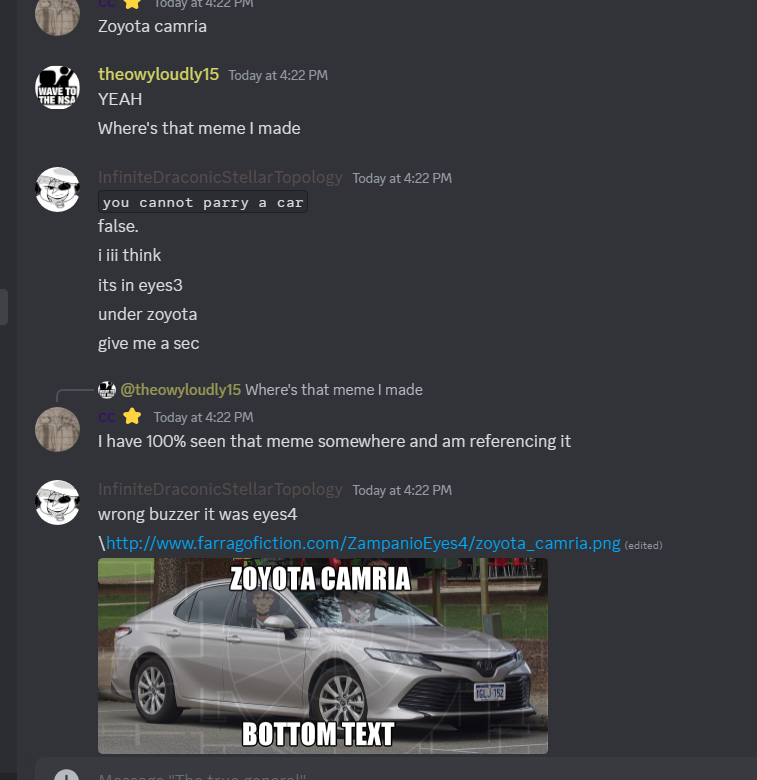This screenshot has height=780, width=757.
Task: Click the username theowyloudly15
Action: pyautogui.click(x=158, y=74)
